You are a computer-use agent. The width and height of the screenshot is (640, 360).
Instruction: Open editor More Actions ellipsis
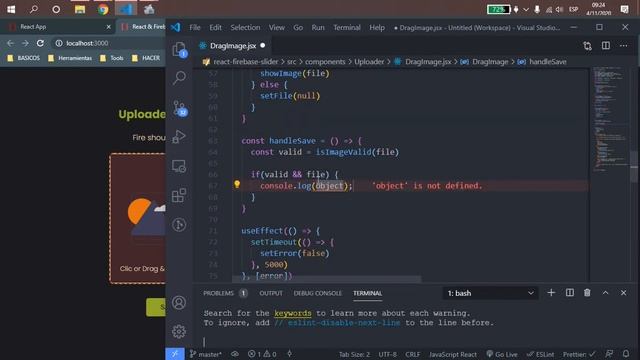[x=624, y=46]
